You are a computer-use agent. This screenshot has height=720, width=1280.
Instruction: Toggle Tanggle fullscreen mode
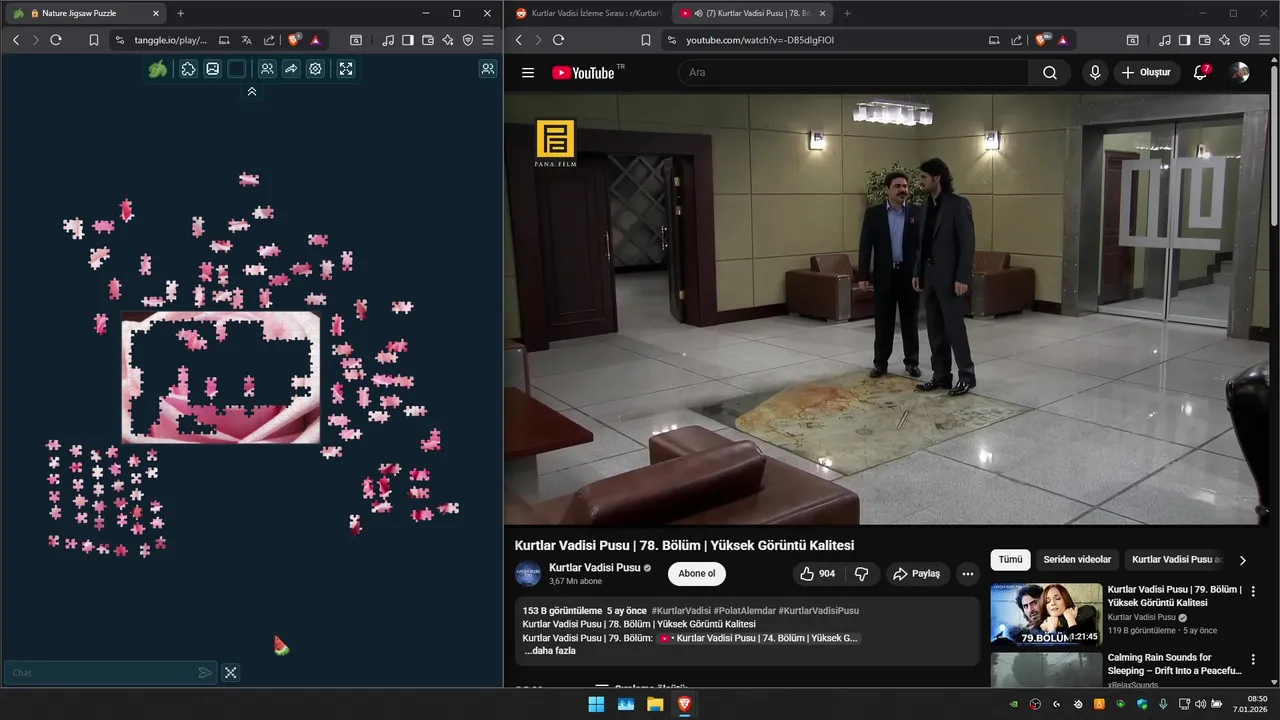point(346,69)
